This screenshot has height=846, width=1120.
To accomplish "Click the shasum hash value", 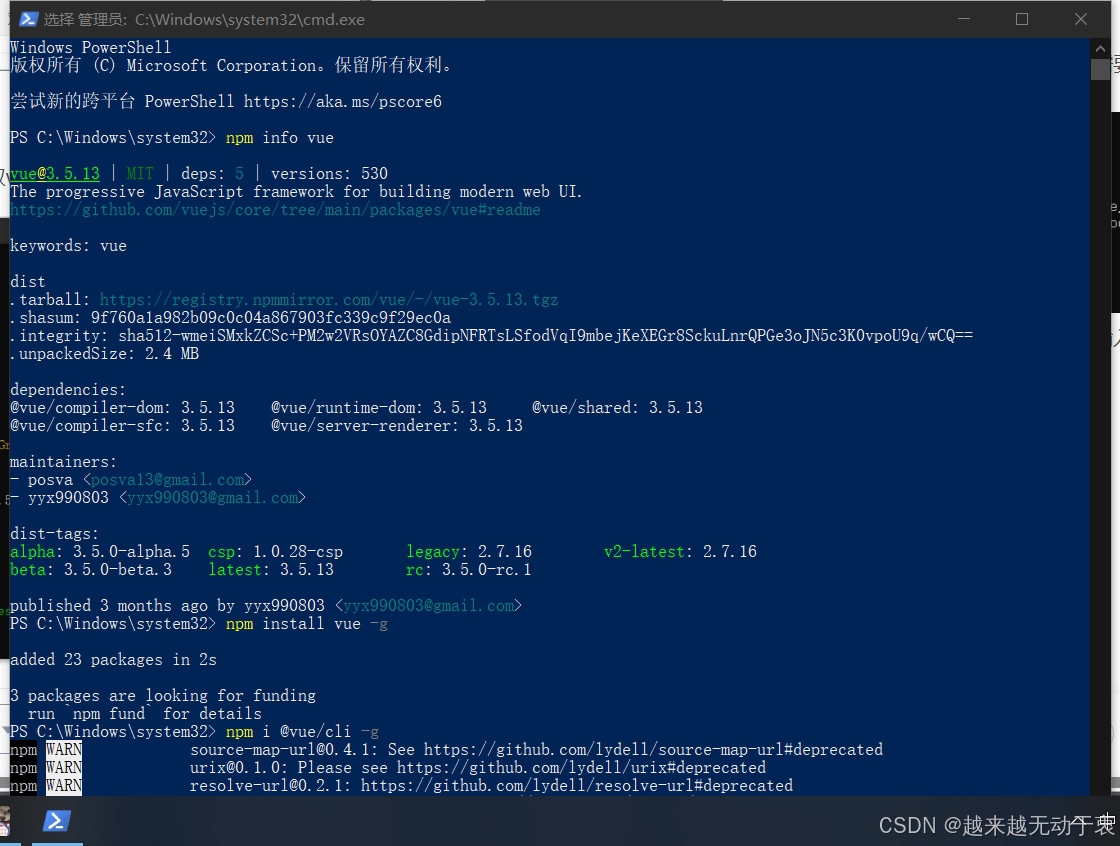I will point(271,317).
